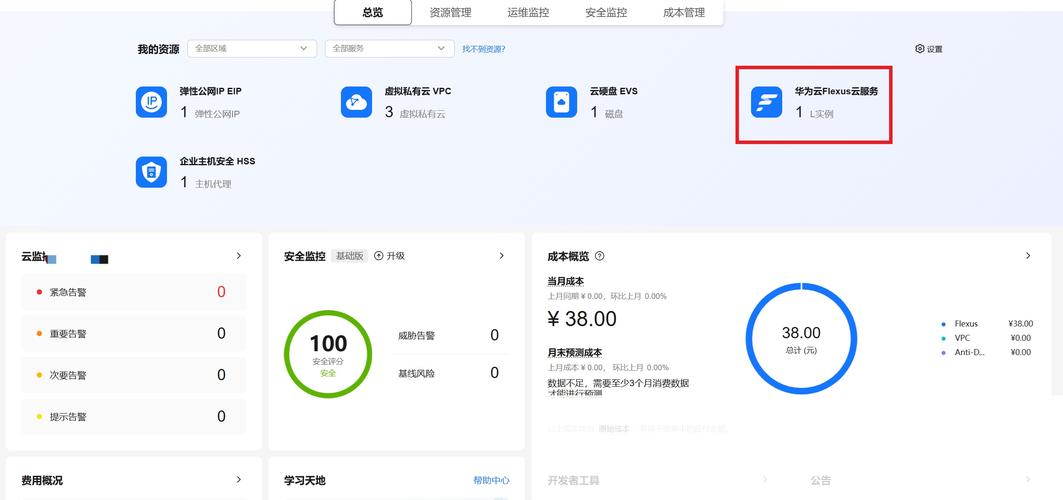
Task: Open the 紧急告警 alarm row
Action: [134, 293]
